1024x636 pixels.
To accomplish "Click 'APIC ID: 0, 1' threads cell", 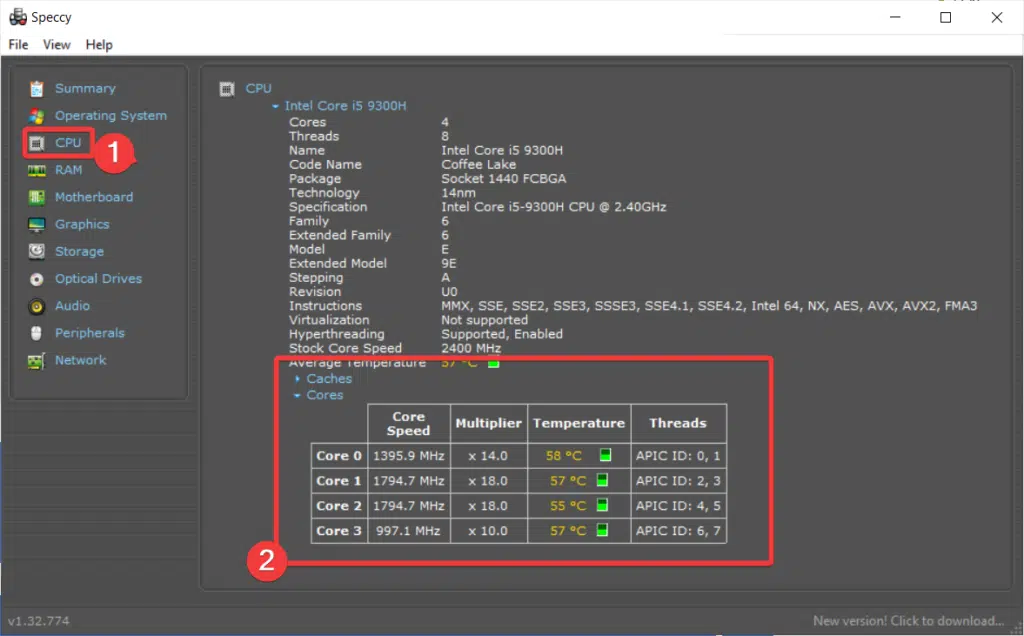I will (678, 456).
